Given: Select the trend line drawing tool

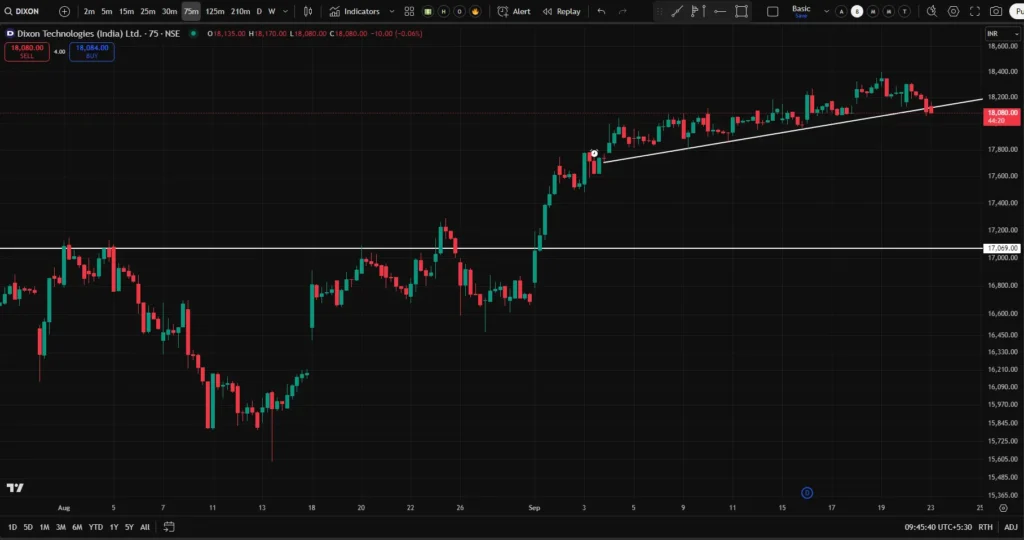Looking at the screenshot, I should [x=677, y=11].
